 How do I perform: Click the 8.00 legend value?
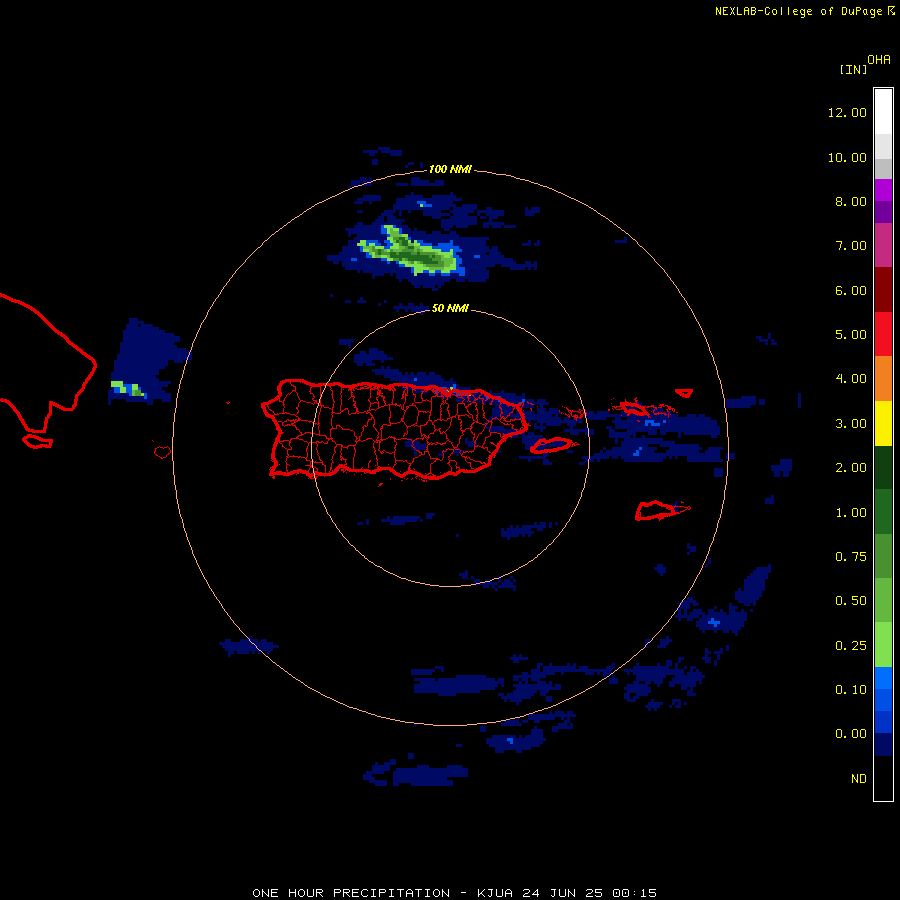(851, 201)
